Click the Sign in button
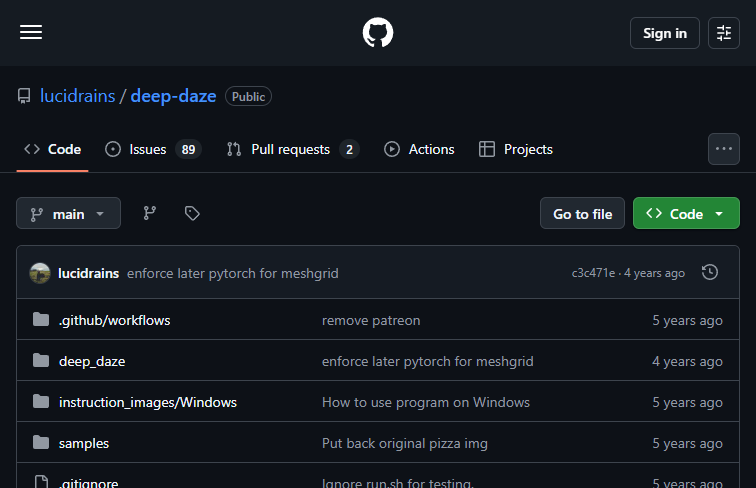The width and height of the screenshot is (756, 488). tap(664, 33)
